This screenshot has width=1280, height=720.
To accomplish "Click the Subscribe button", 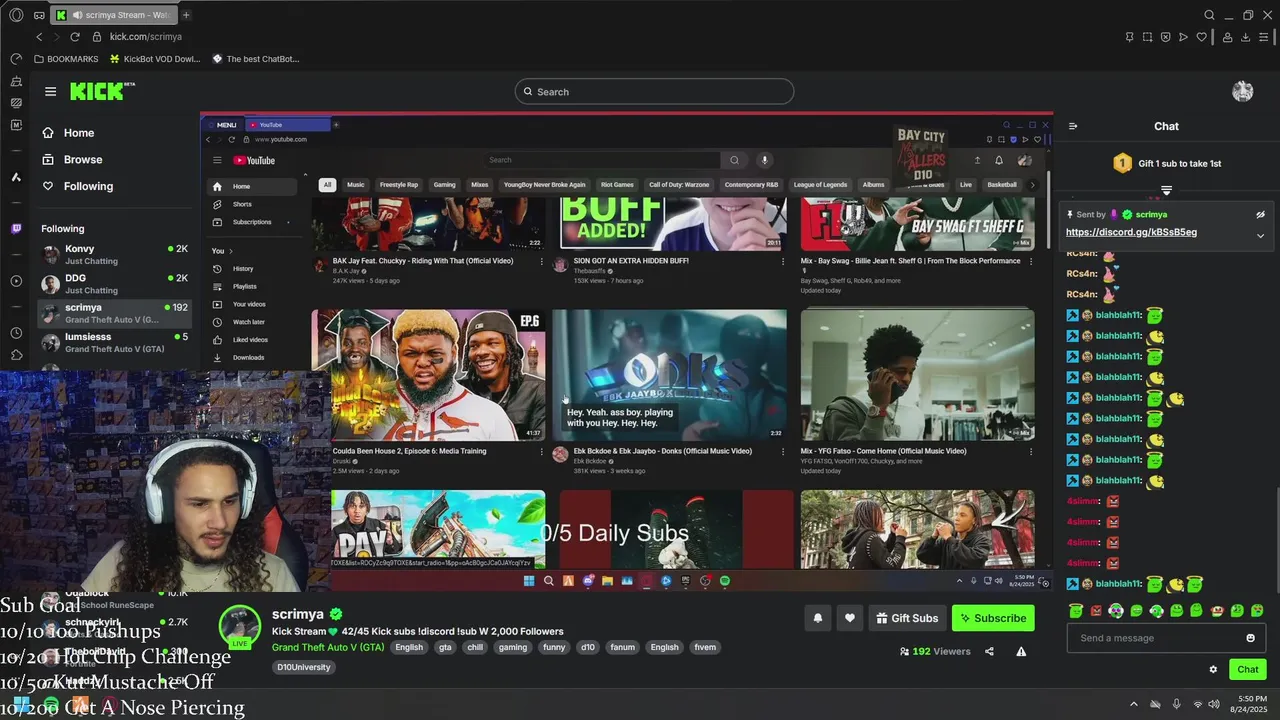I will click(x=993, y=618).
